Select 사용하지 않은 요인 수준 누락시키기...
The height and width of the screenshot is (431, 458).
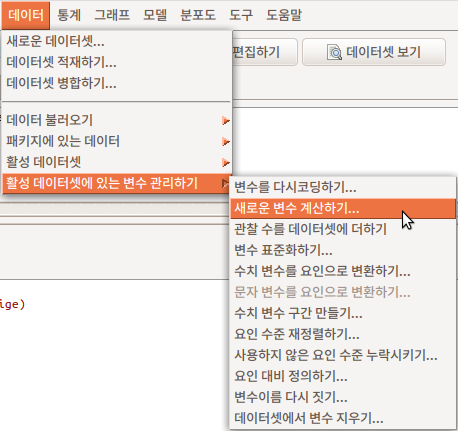[x=343, y=355]
